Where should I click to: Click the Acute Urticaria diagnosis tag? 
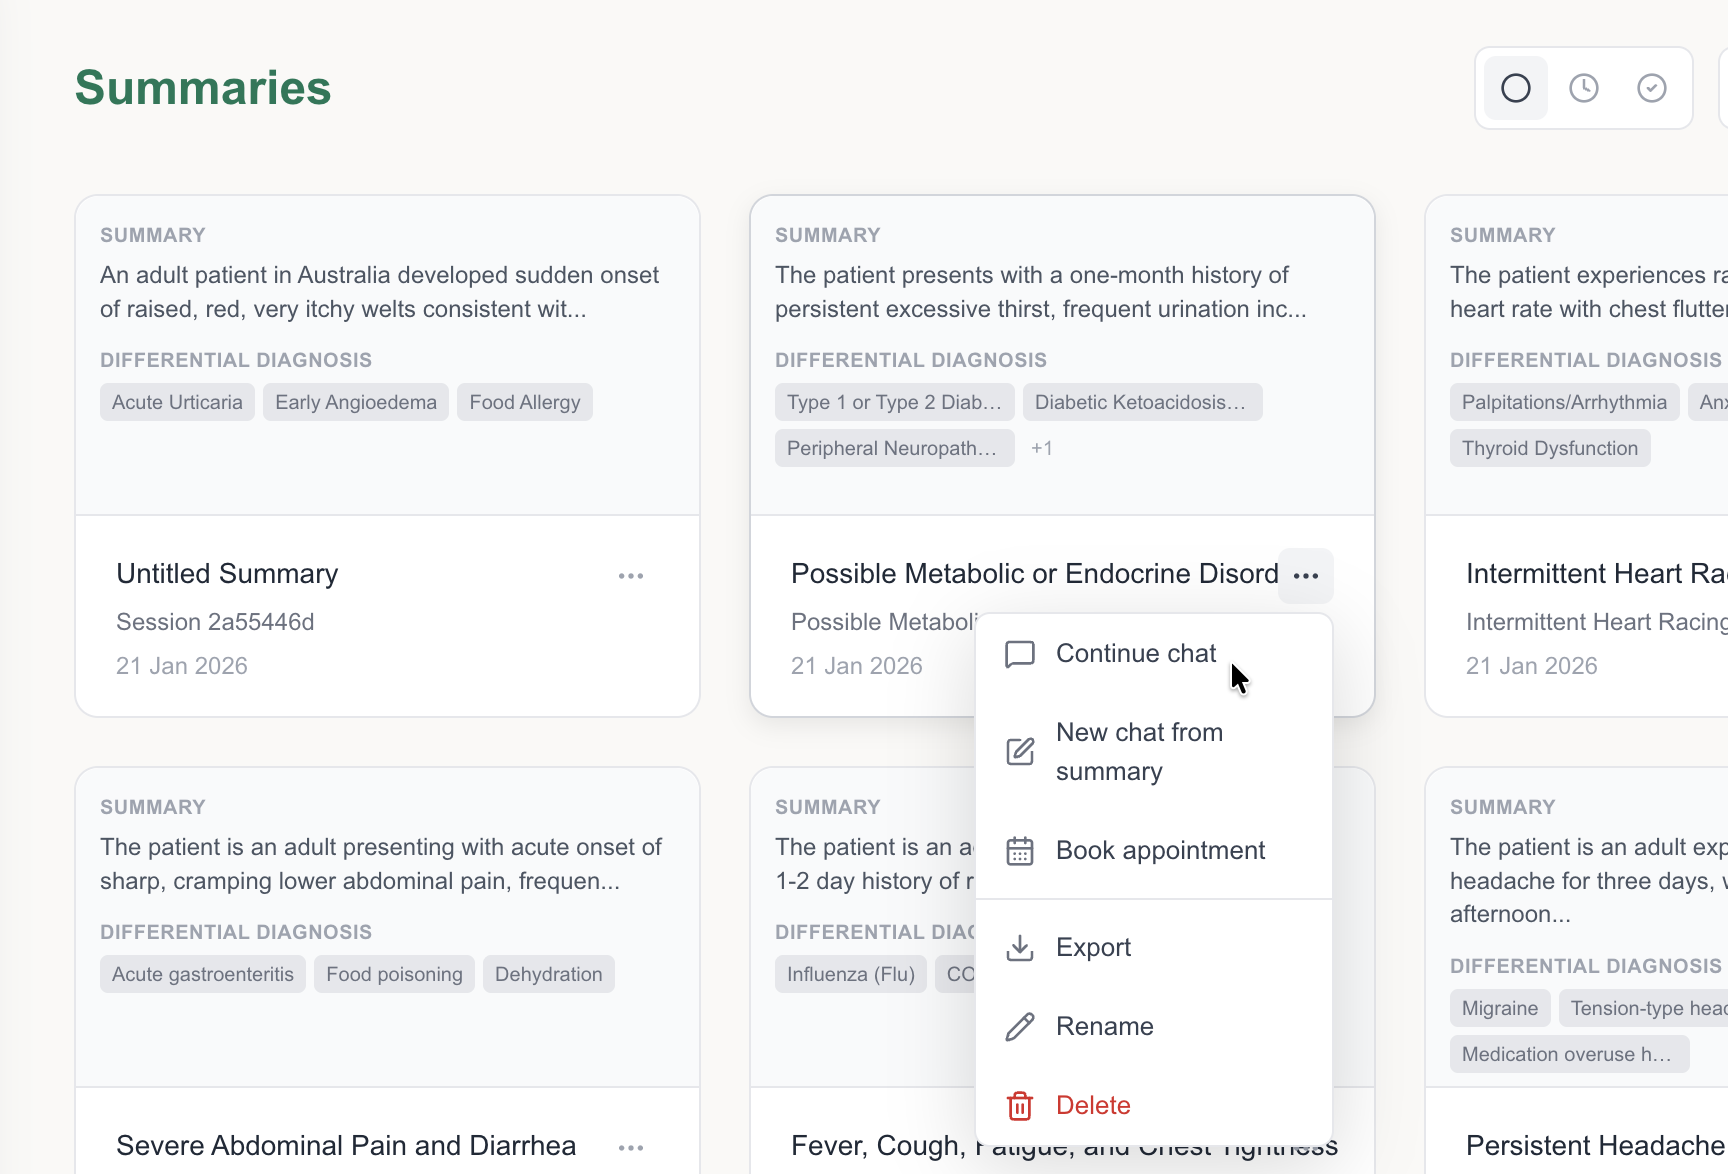(x=177, y=403)
